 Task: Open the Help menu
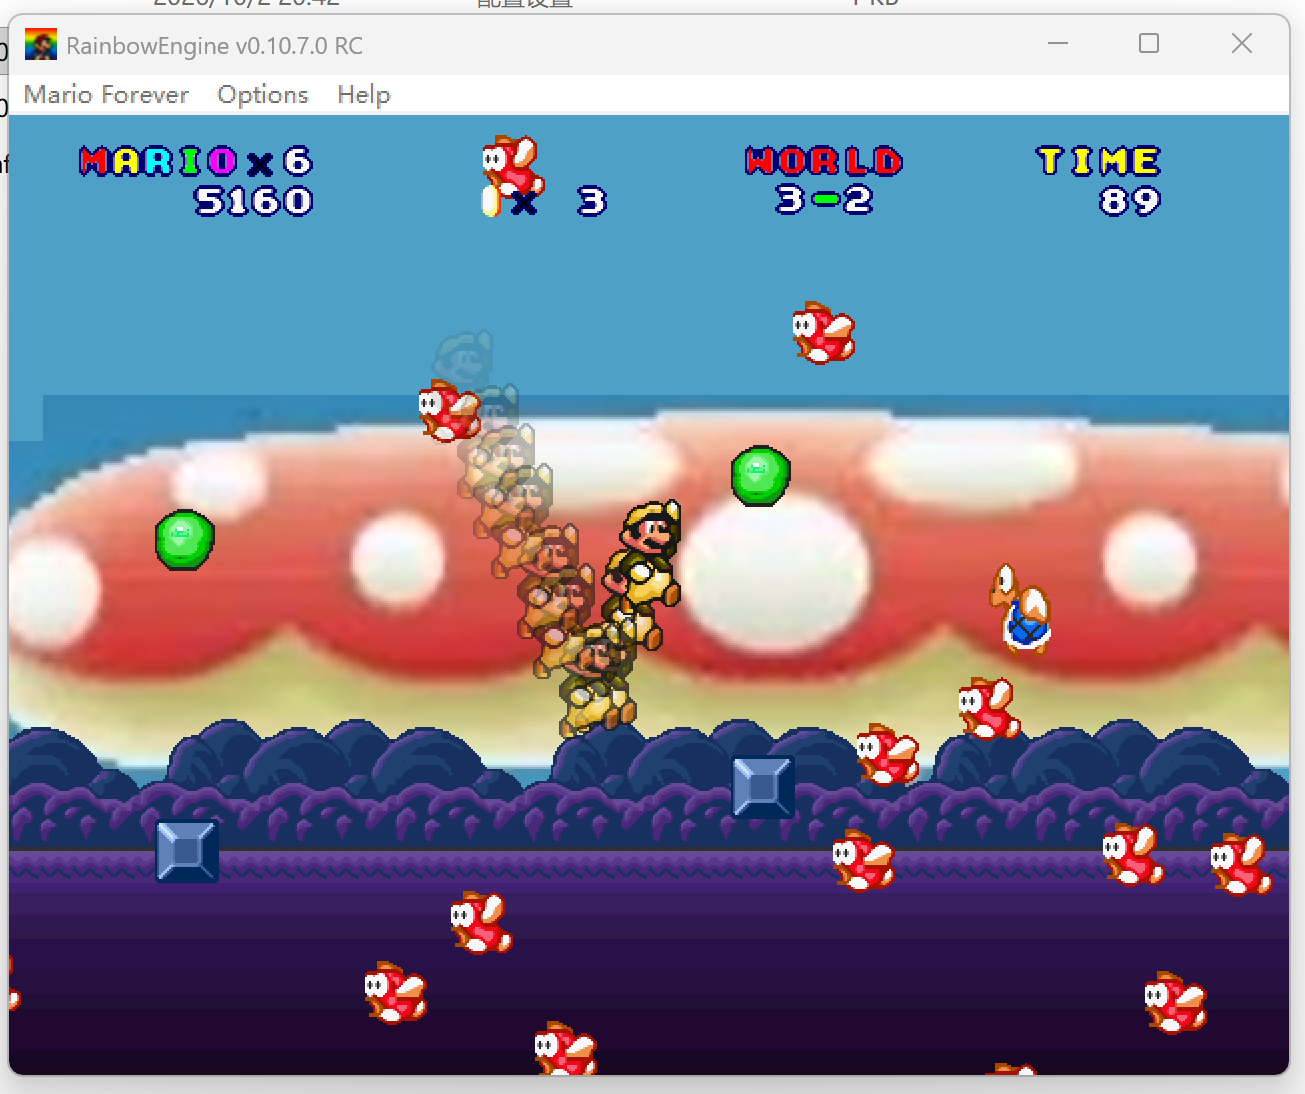click(x=363, y=95)
